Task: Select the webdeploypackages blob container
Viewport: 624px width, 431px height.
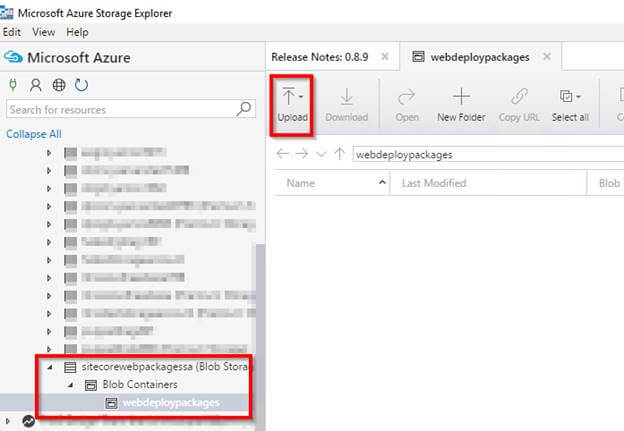Action: point(171,403)
